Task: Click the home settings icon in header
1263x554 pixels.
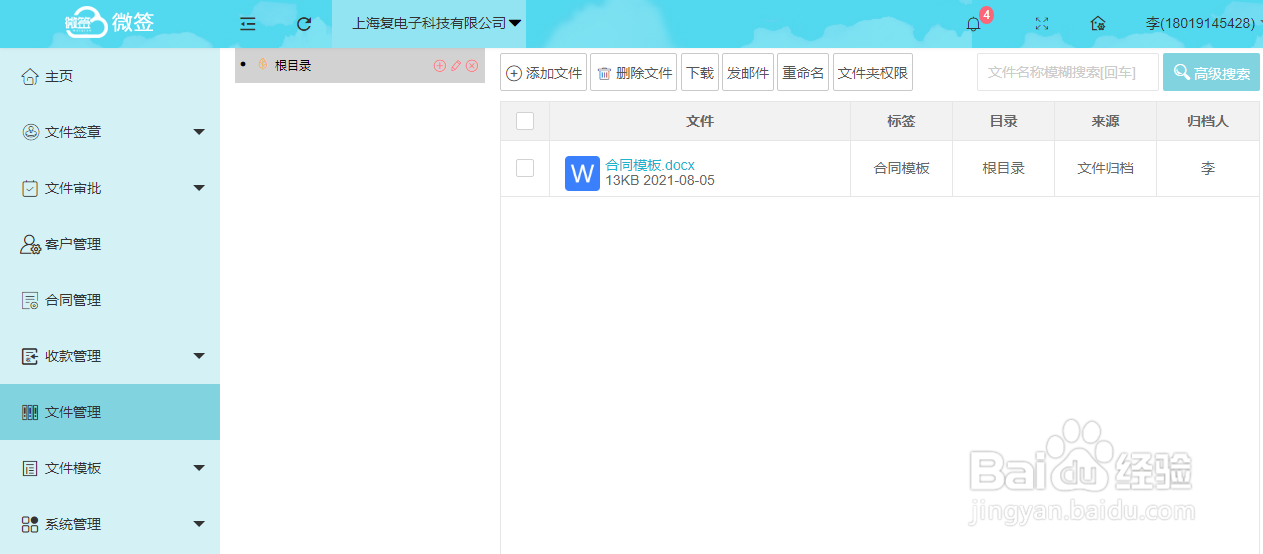Action: pos(1098,24)
